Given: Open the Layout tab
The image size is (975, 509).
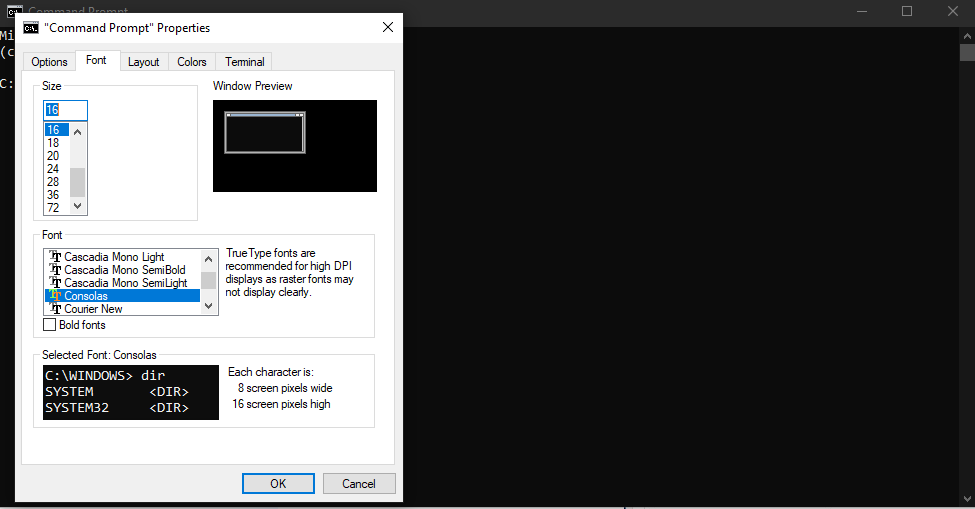Looking at the screenshot, I should point(144,62).
